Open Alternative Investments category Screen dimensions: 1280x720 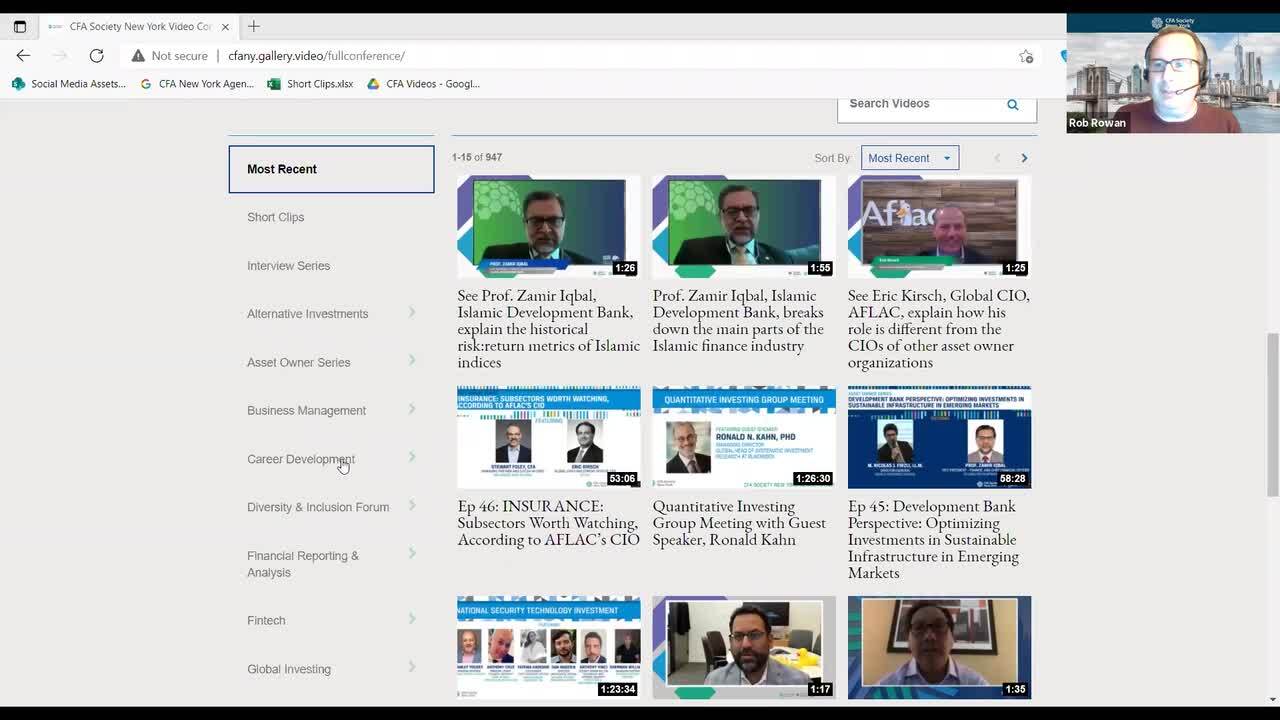pyautogui.click(x=308, y=314)
